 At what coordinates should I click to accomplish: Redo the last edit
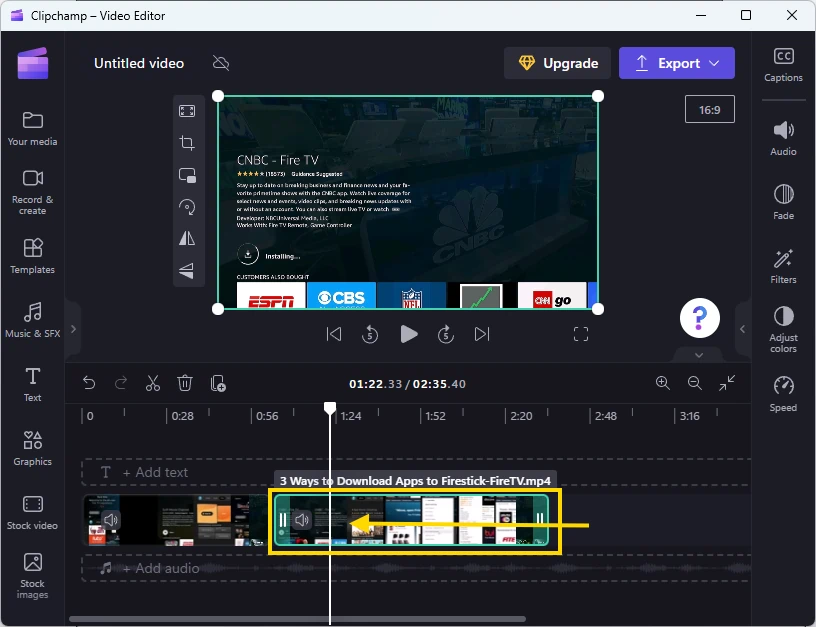[x=121, y=383]
